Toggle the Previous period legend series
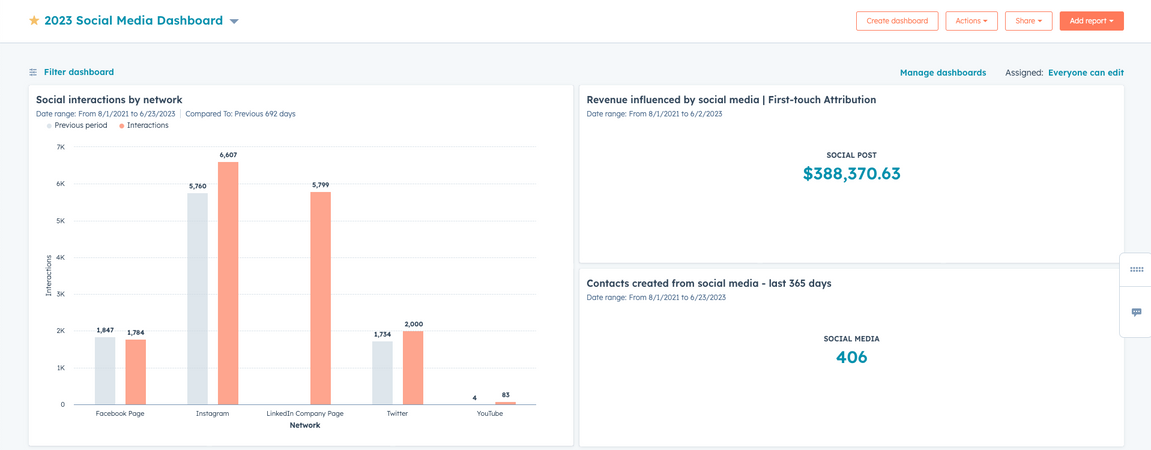The width and height of the screenshot is (1151, 450). point(80,126)
